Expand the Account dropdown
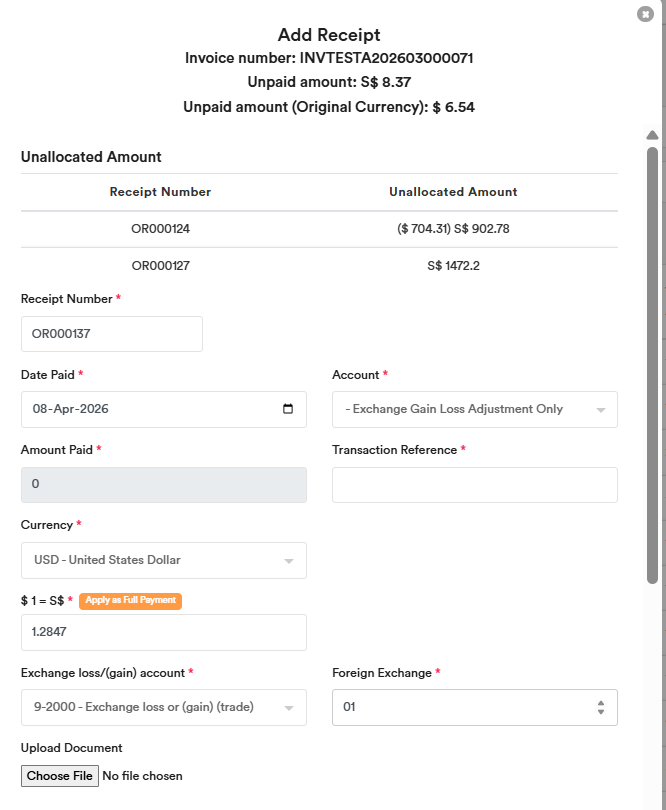 tap(474, 409)
